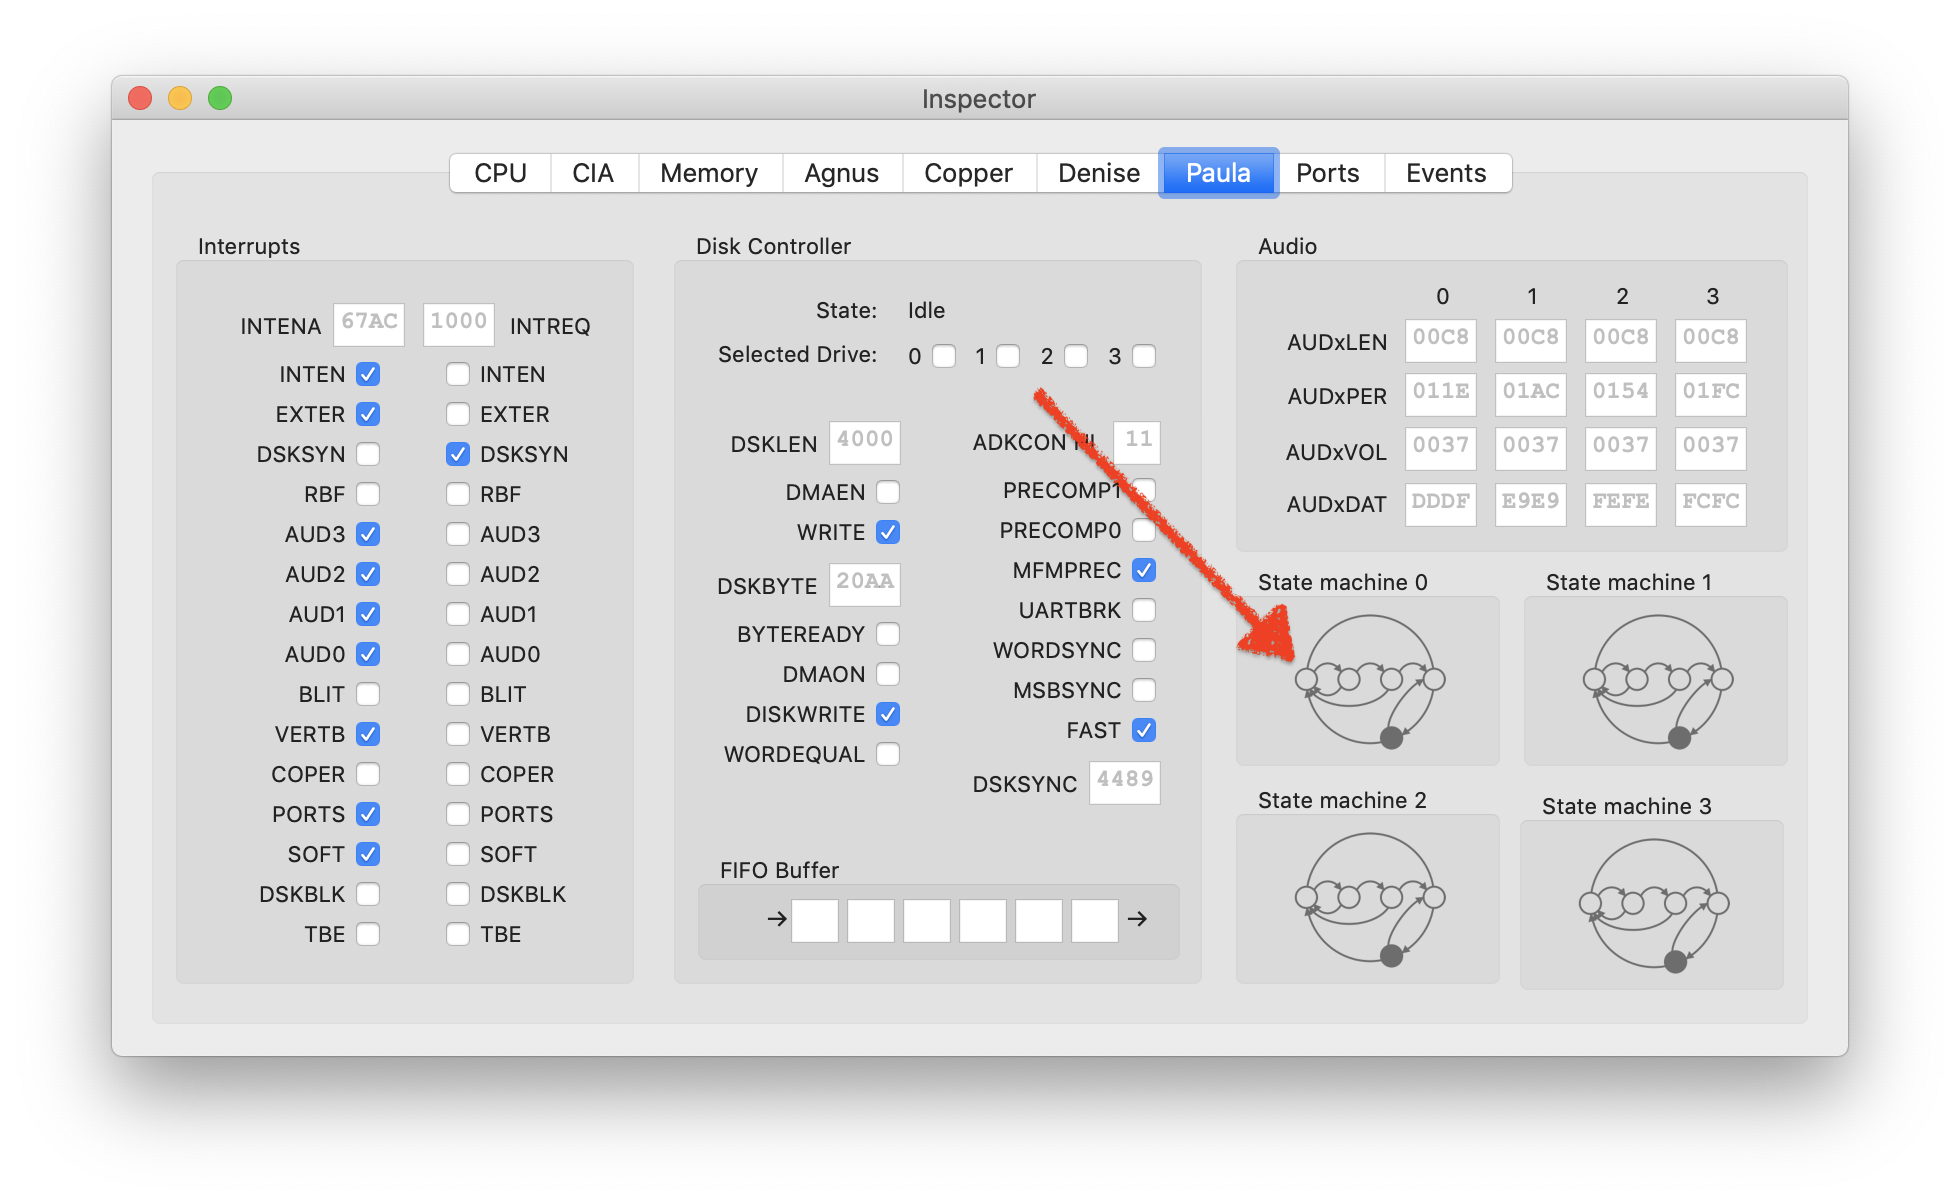Click the FIFO buffer input arrow
Viewport: 1960px width, 1204px height.
(777, 919)
